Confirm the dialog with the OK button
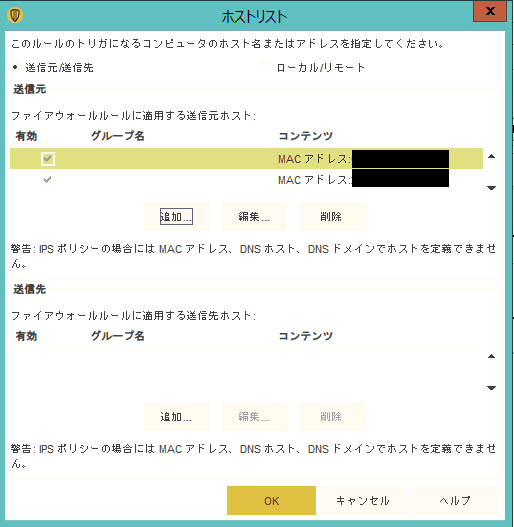Viewport: 514px width, 527px height. 271,500
